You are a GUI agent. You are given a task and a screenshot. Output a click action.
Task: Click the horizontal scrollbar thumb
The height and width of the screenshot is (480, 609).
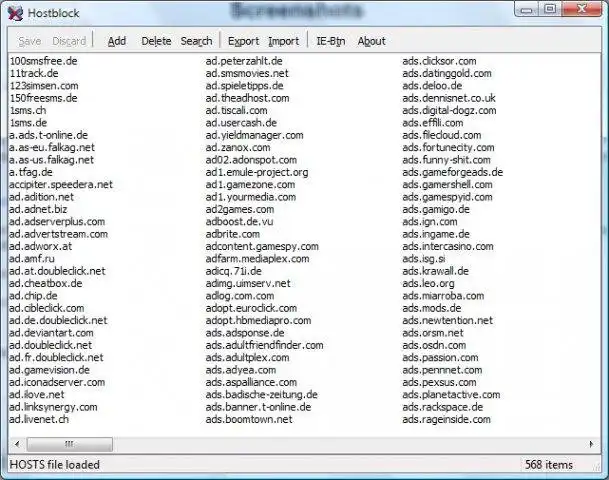[70, 444]
